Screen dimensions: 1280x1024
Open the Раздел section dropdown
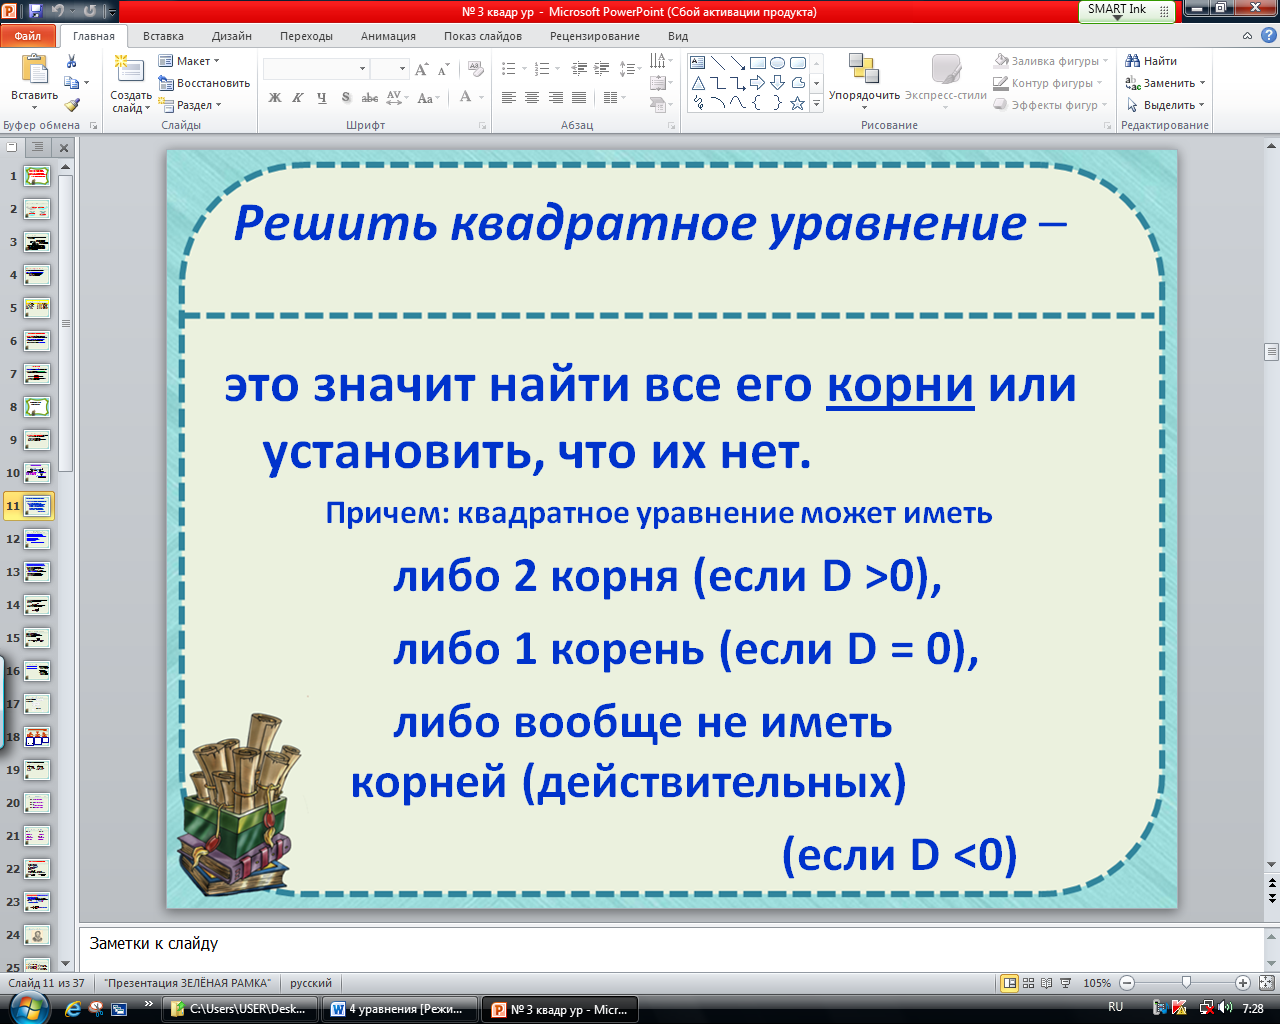click(190, 105)
